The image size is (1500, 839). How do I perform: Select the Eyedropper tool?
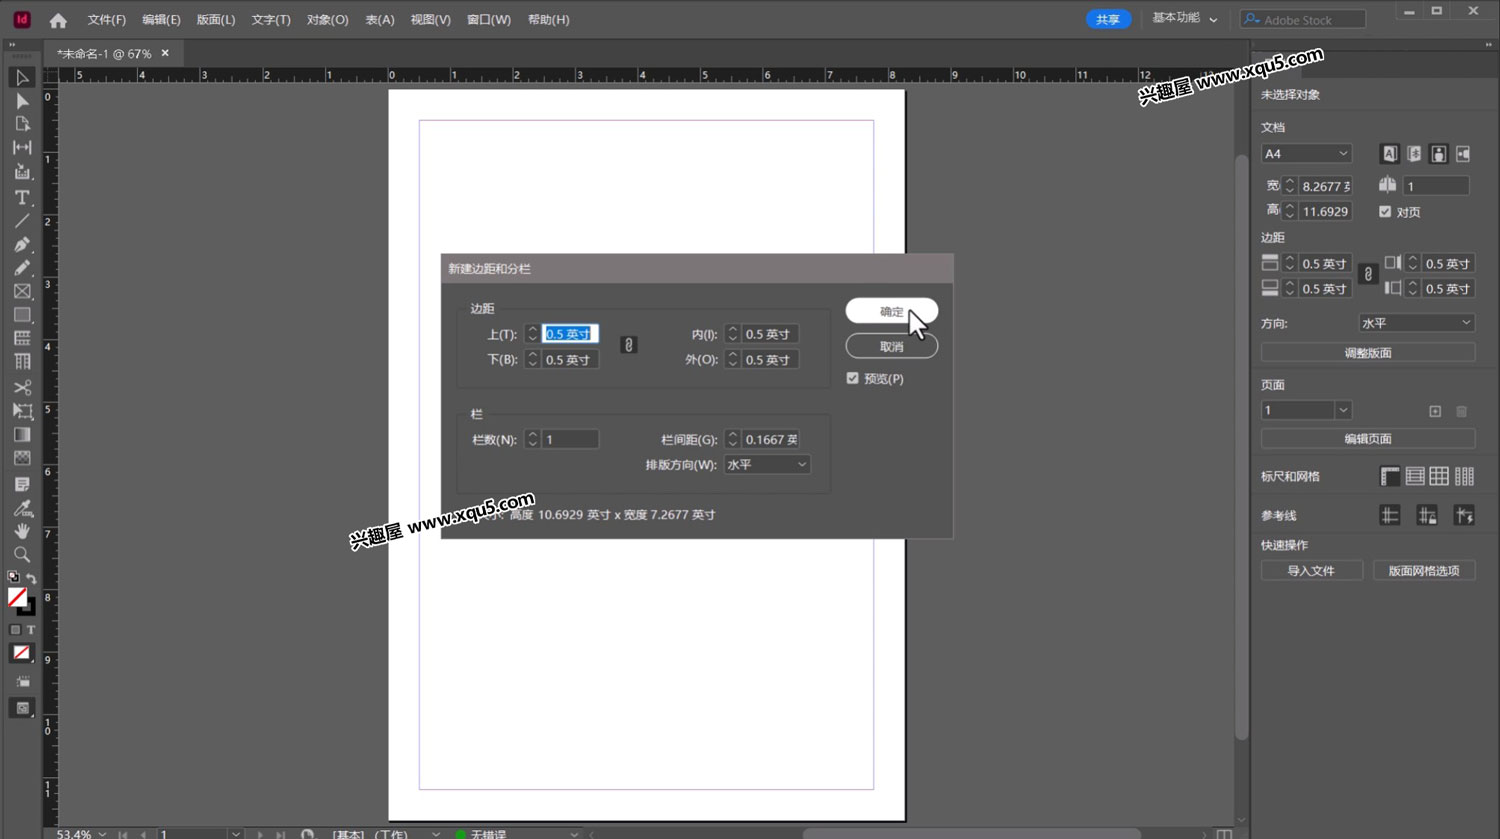click(x=22, y=508)
